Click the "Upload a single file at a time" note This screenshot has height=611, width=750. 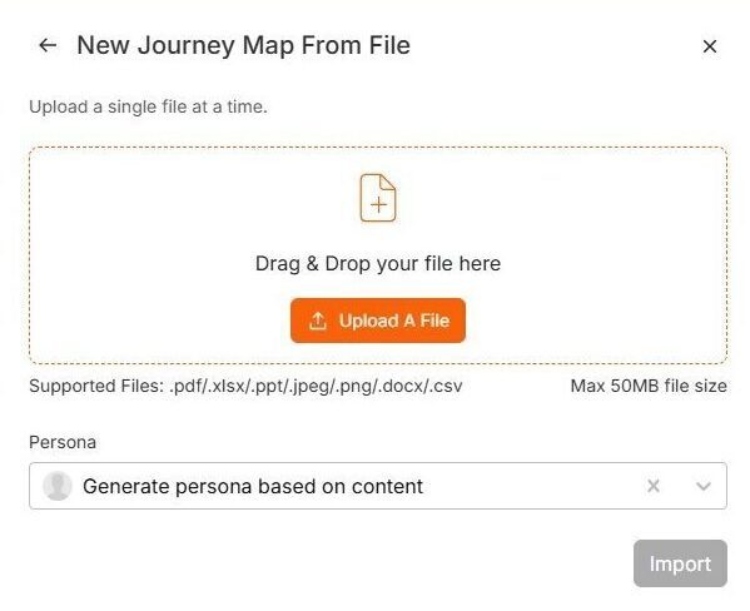click(x=148, y=106)
